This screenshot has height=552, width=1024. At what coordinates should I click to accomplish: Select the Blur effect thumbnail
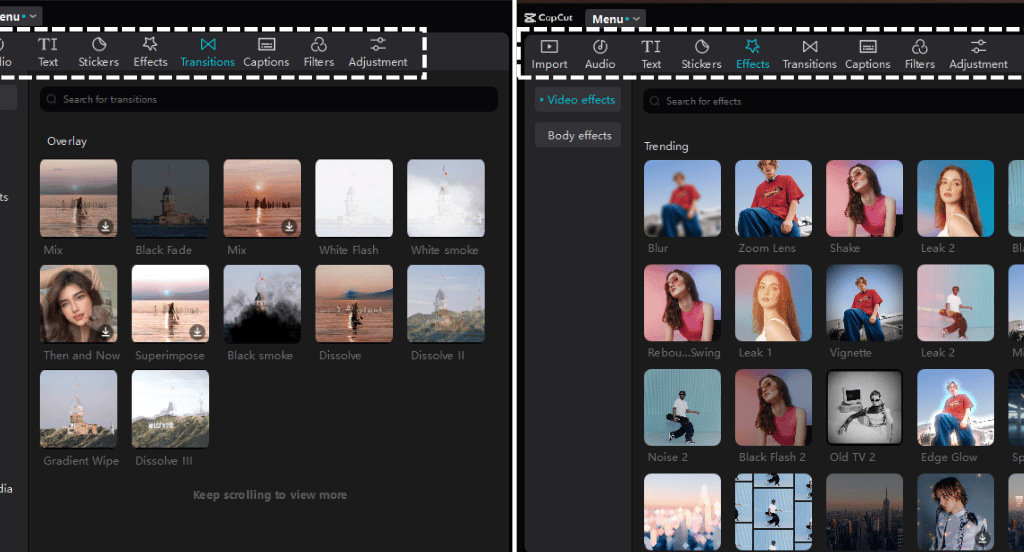[682, 198]
